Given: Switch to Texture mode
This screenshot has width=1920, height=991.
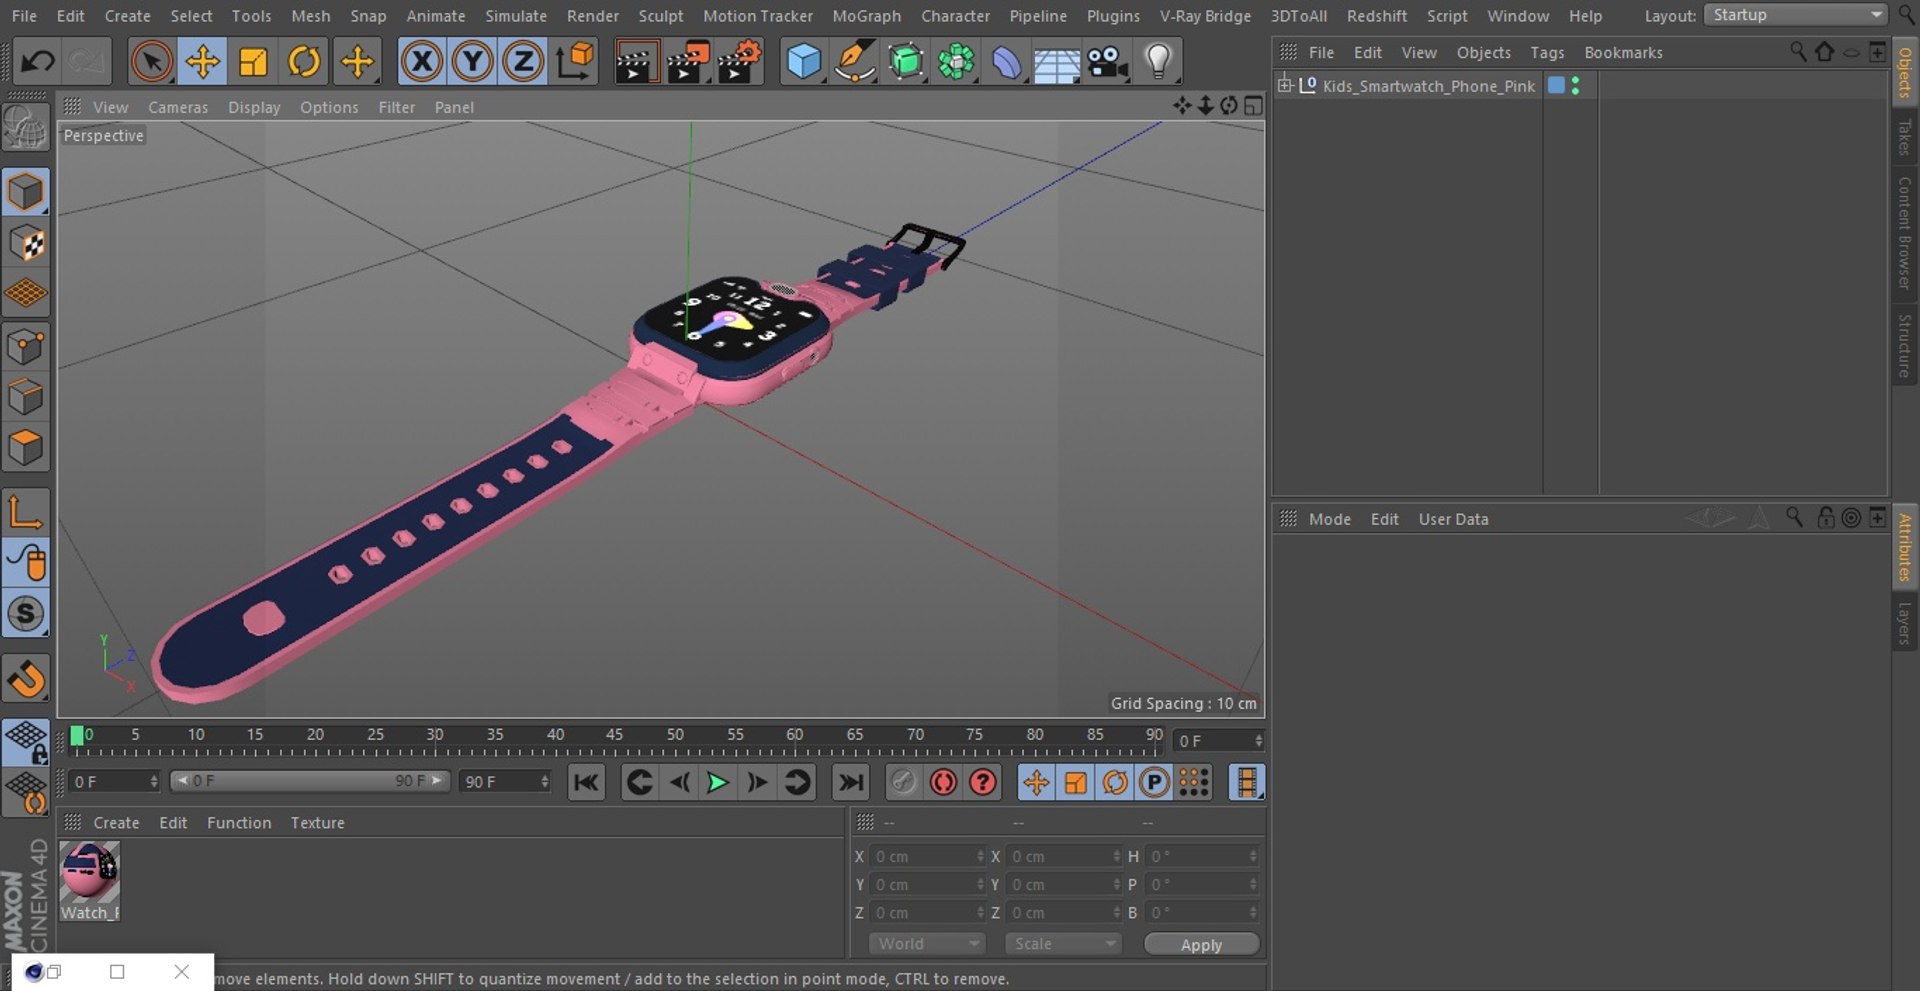Looking at the screenshot, I should coord(26,243).
